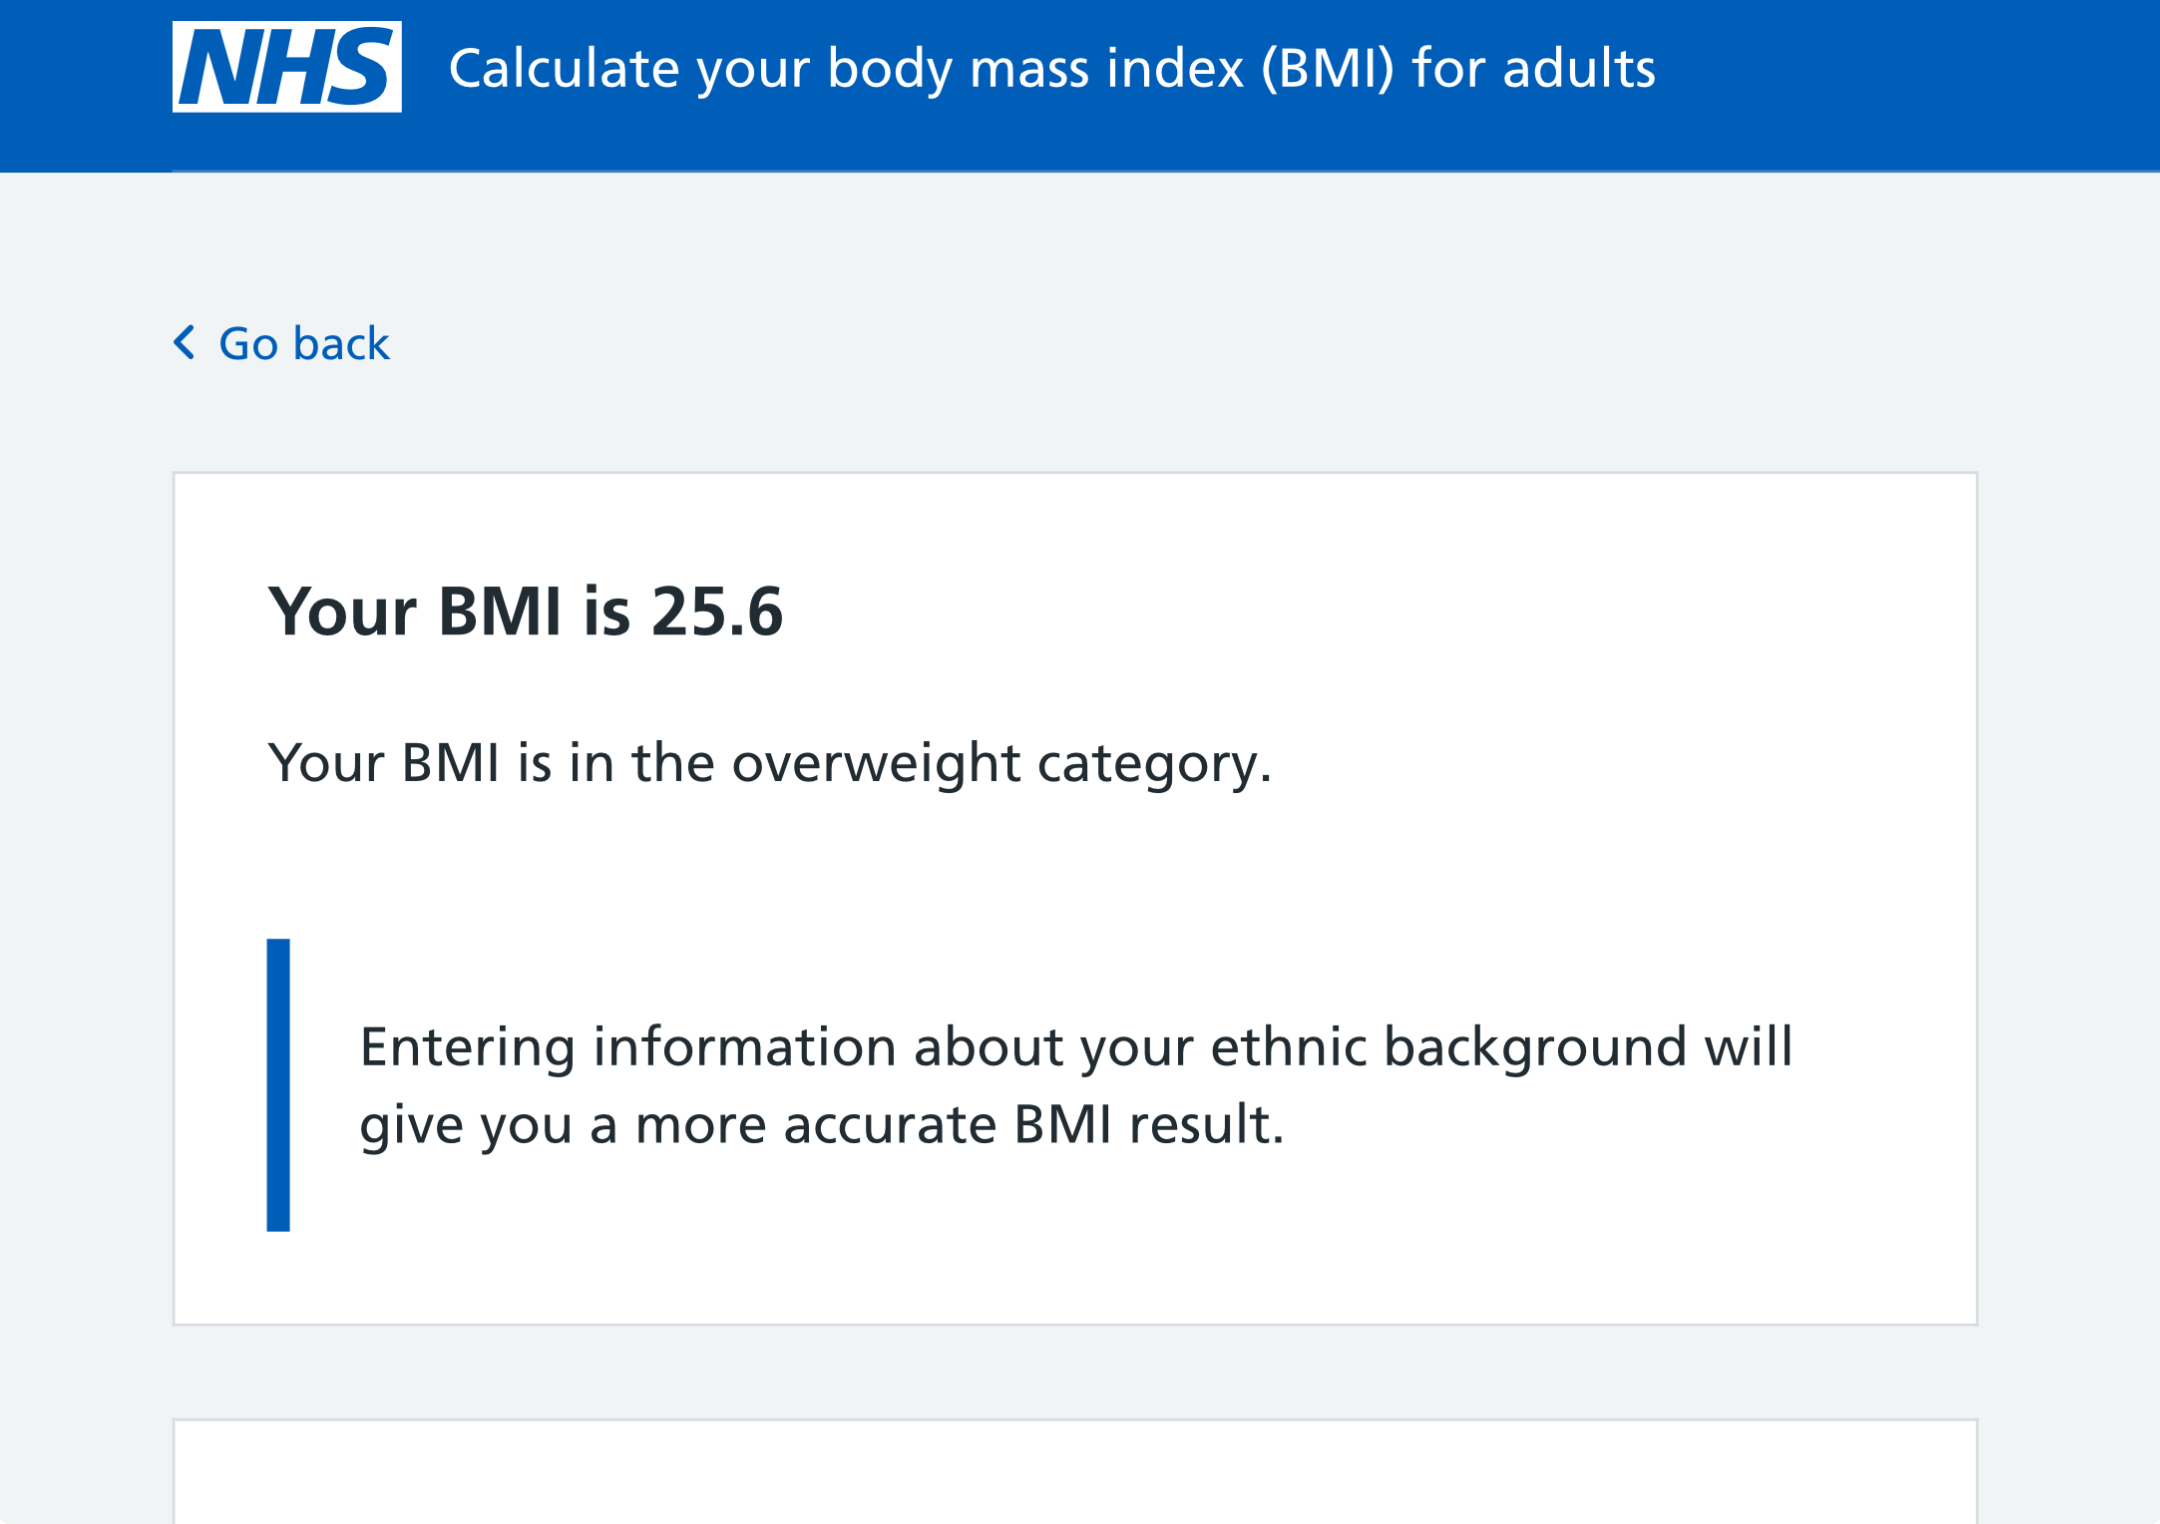Click the word 'Your' in the BMI heading
Screen dimensions: 2160x1524
pyautogui.click(x=343, y=611)
